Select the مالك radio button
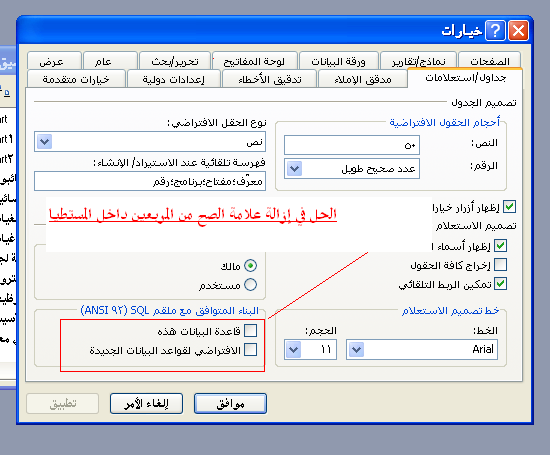The width and height of the screenshot is (550, 455). pyautogui.click(x=250, y=266)
